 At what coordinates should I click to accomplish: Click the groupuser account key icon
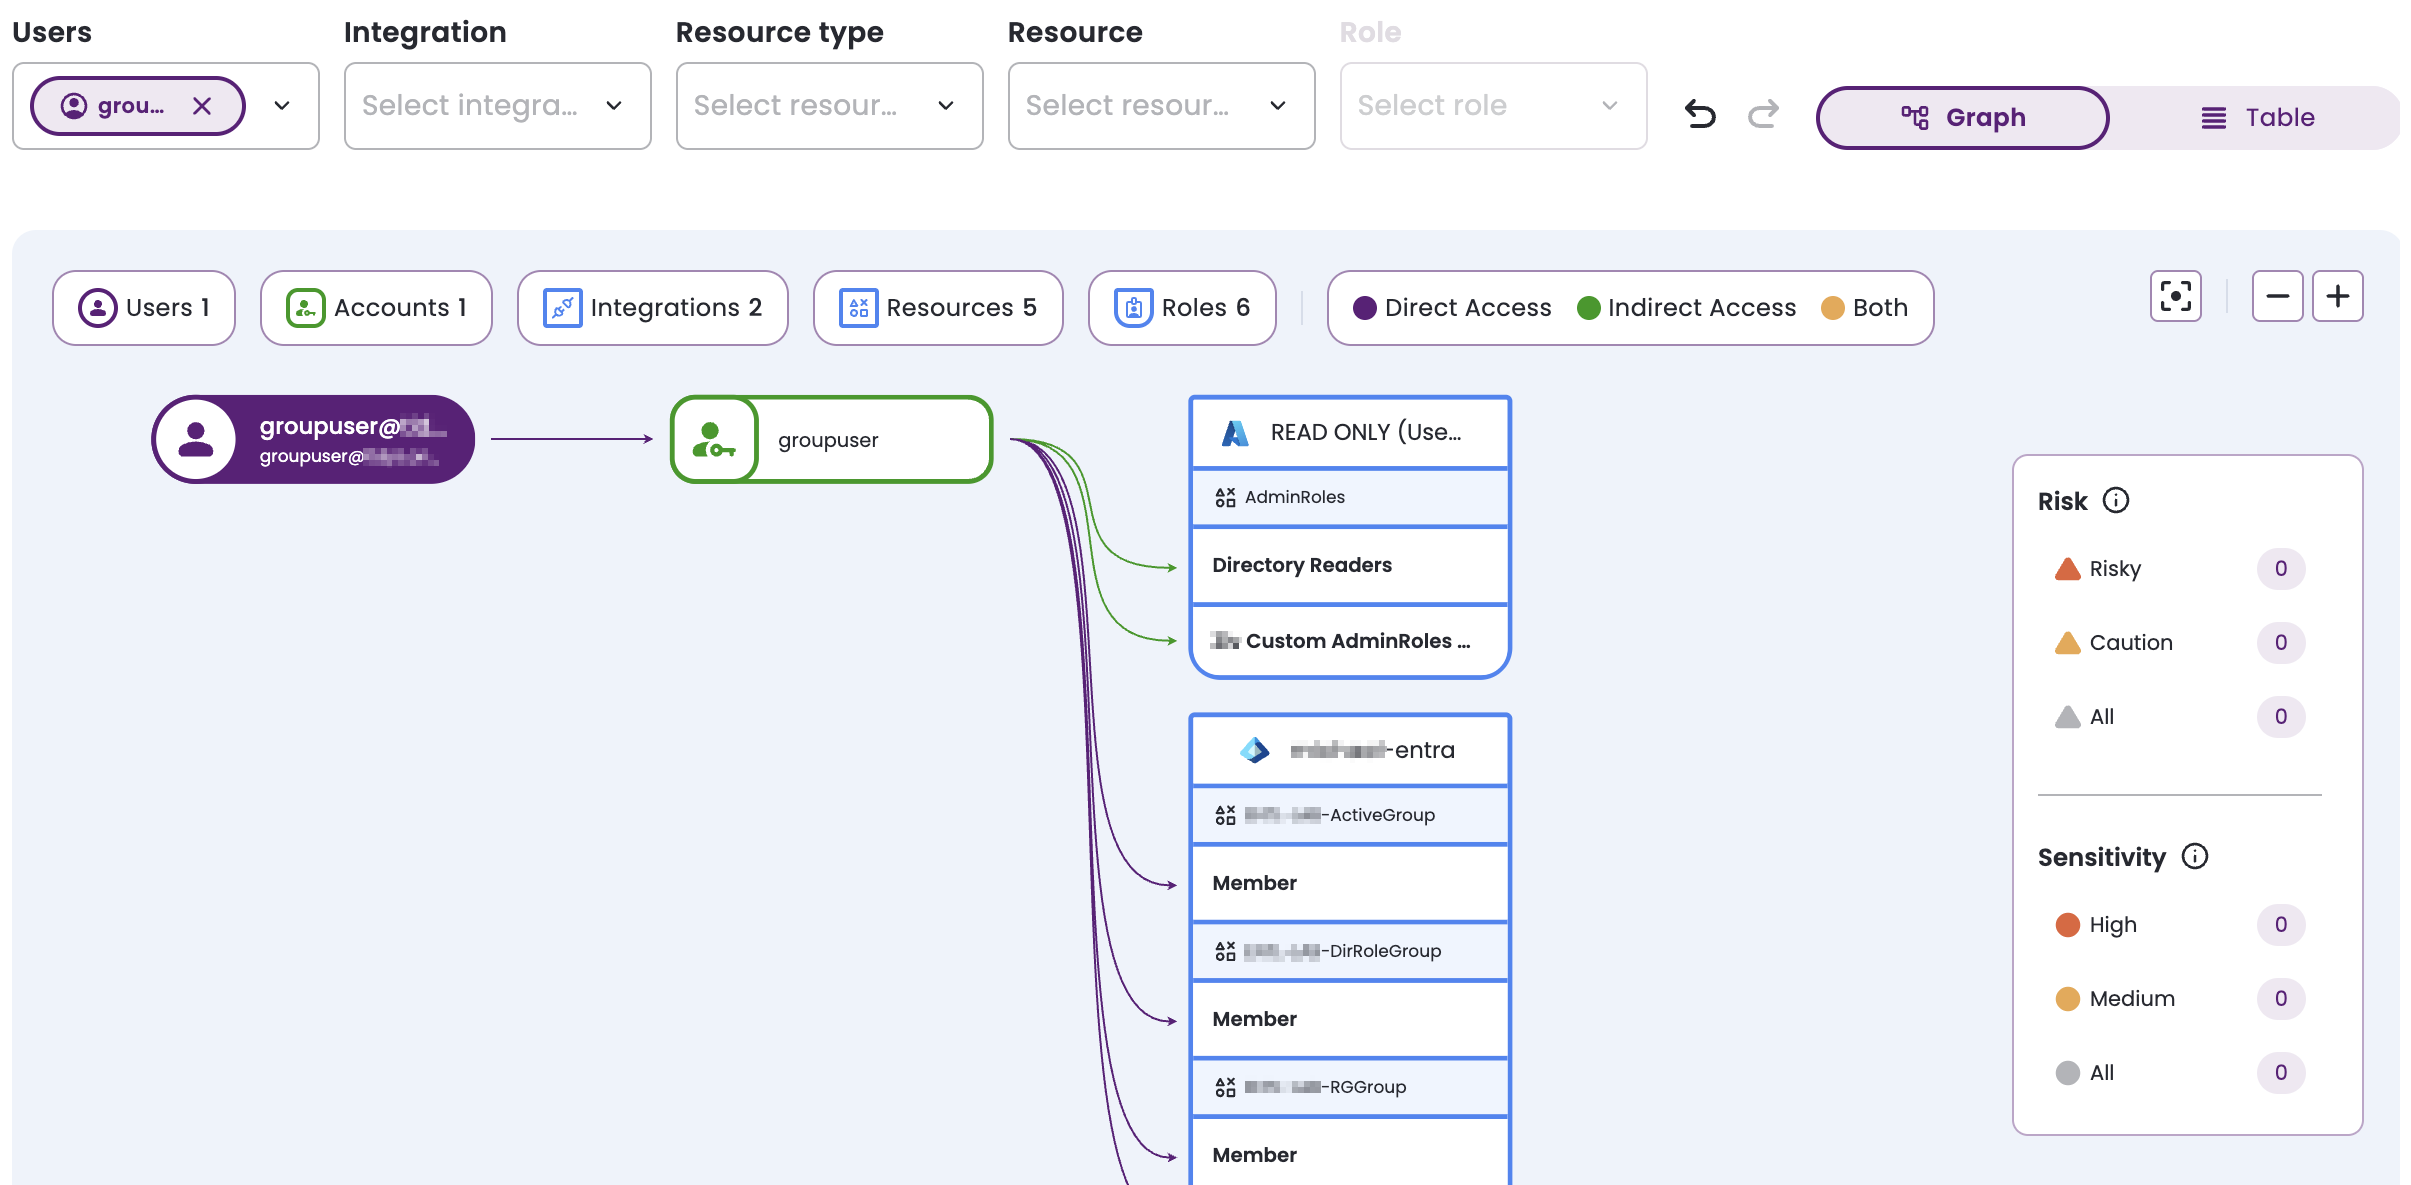[714, 440]
